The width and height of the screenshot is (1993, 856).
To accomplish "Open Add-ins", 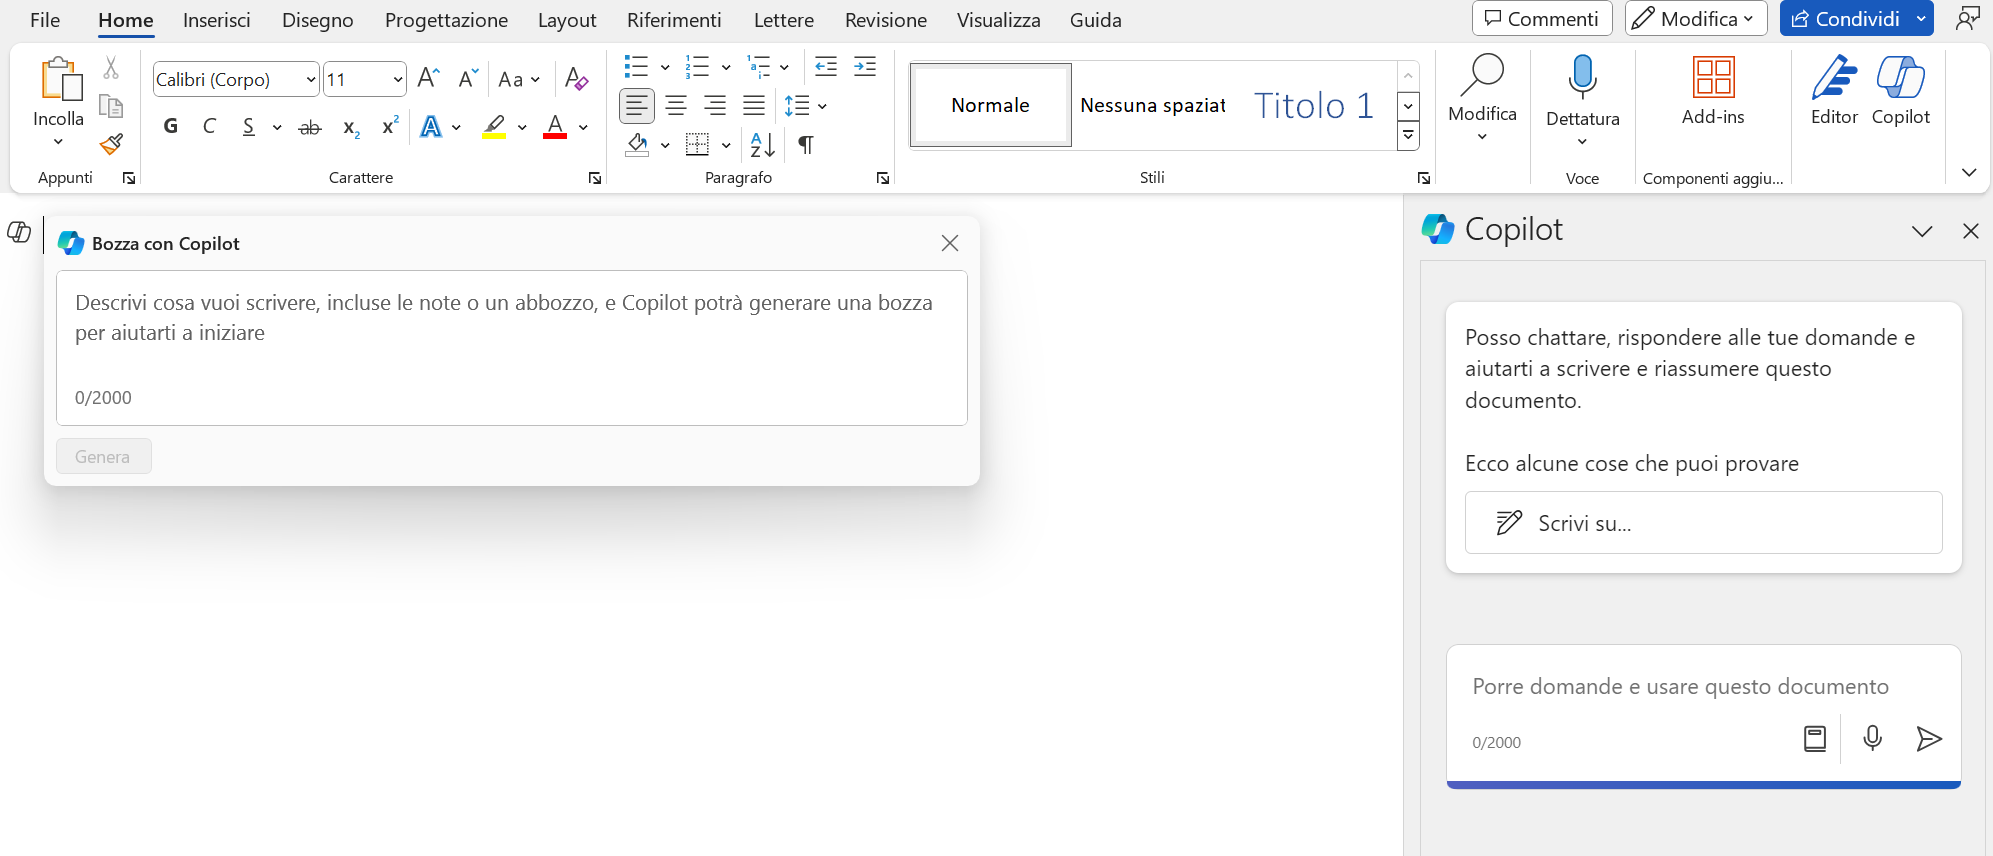I will click(1713, 91).
